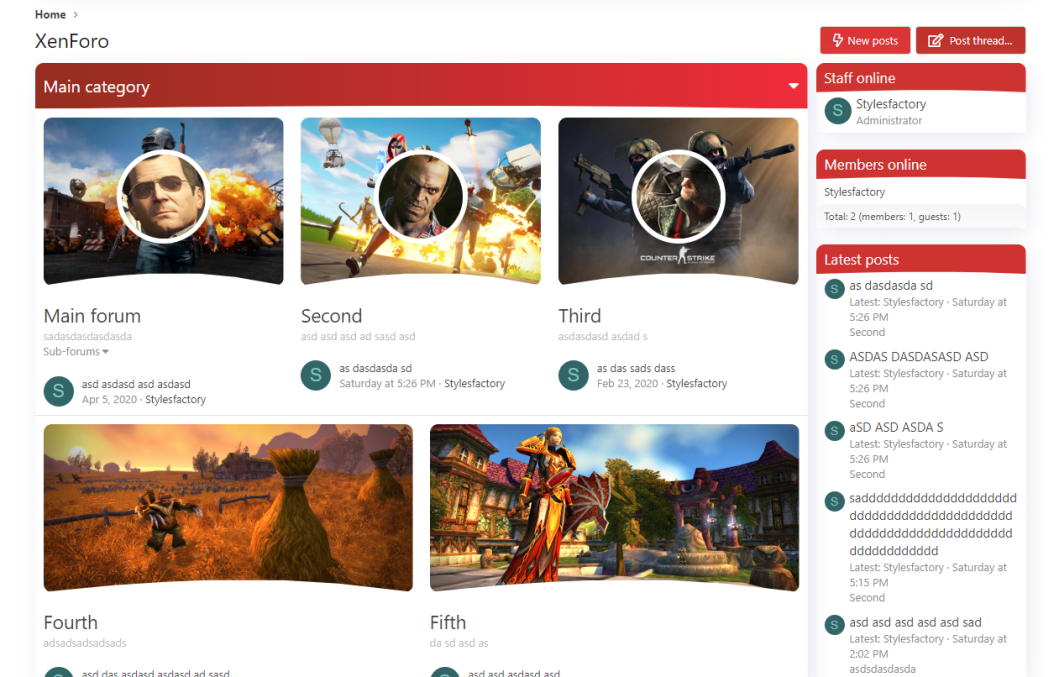This screenshot has height=677, width=1059.
Task: Expand the Sub-forums dropdown under Main forum
Action: point(76,352)
